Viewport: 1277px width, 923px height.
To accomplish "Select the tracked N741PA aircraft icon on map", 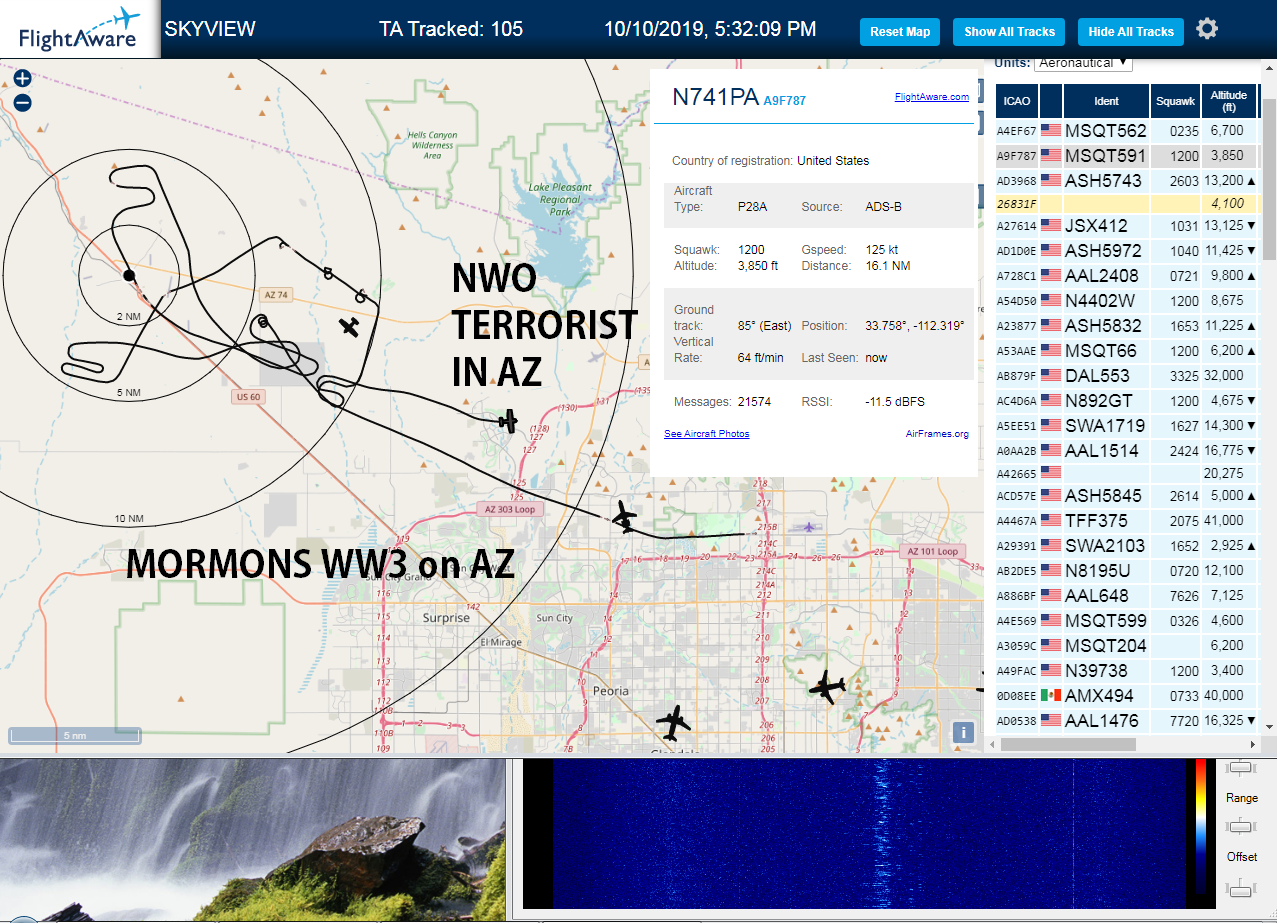I will pos(509,421).
